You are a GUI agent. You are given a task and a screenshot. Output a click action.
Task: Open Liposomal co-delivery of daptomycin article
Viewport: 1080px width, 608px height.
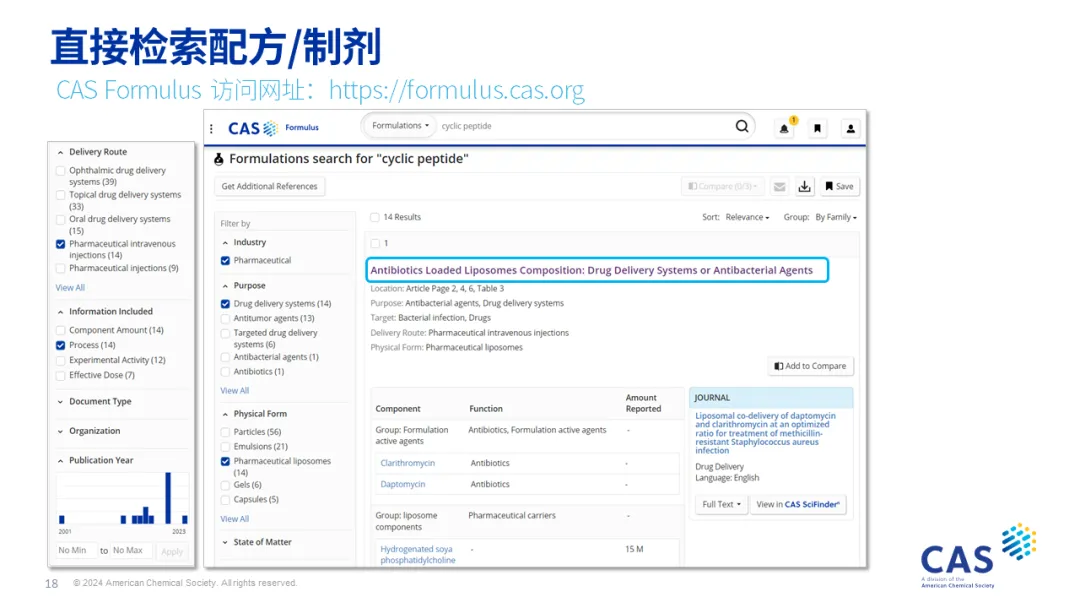pos(765,434)
